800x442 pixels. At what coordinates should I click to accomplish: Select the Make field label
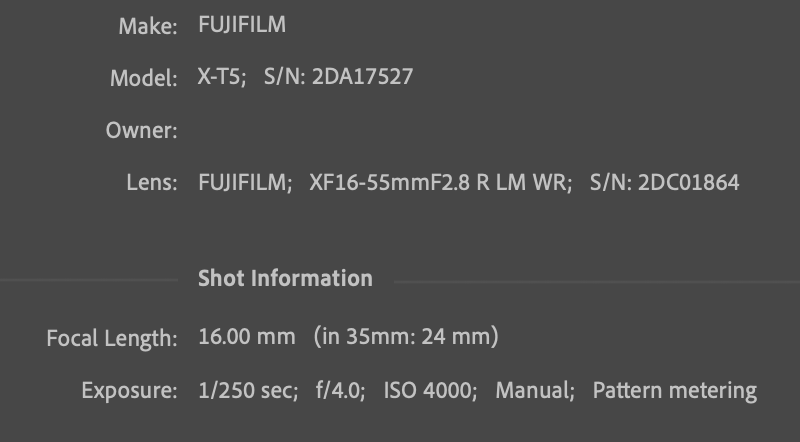click(x=147, y=27)
